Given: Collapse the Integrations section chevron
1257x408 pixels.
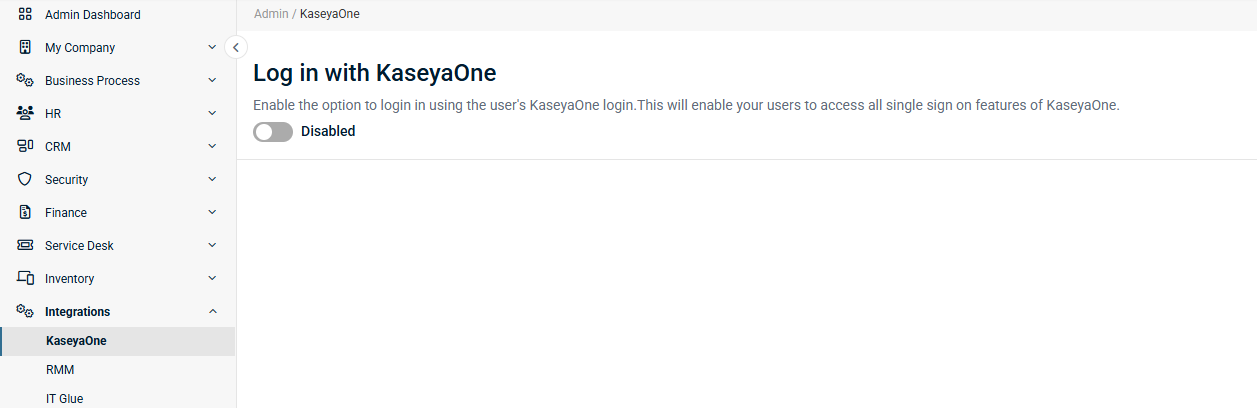Looking at the screenshot, I should tap(212, 312).
